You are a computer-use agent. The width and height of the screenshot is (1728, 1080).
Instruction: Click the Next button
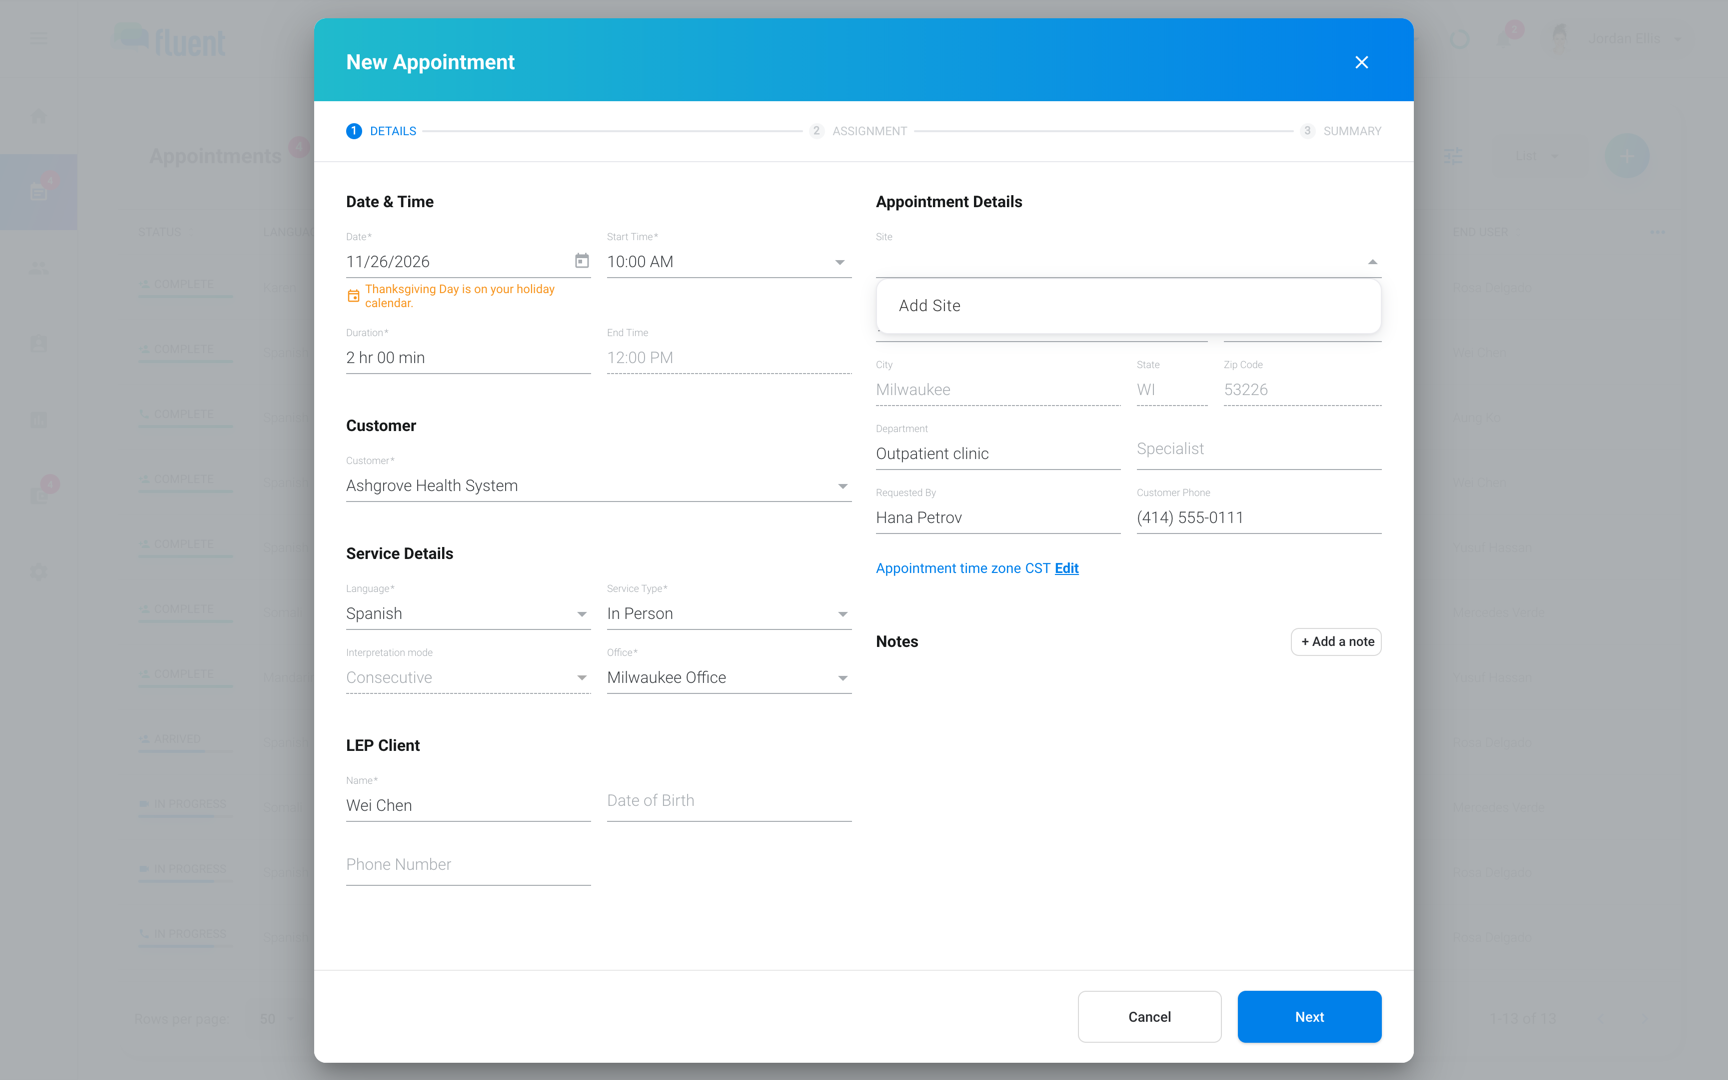tap(1309, 1017)
